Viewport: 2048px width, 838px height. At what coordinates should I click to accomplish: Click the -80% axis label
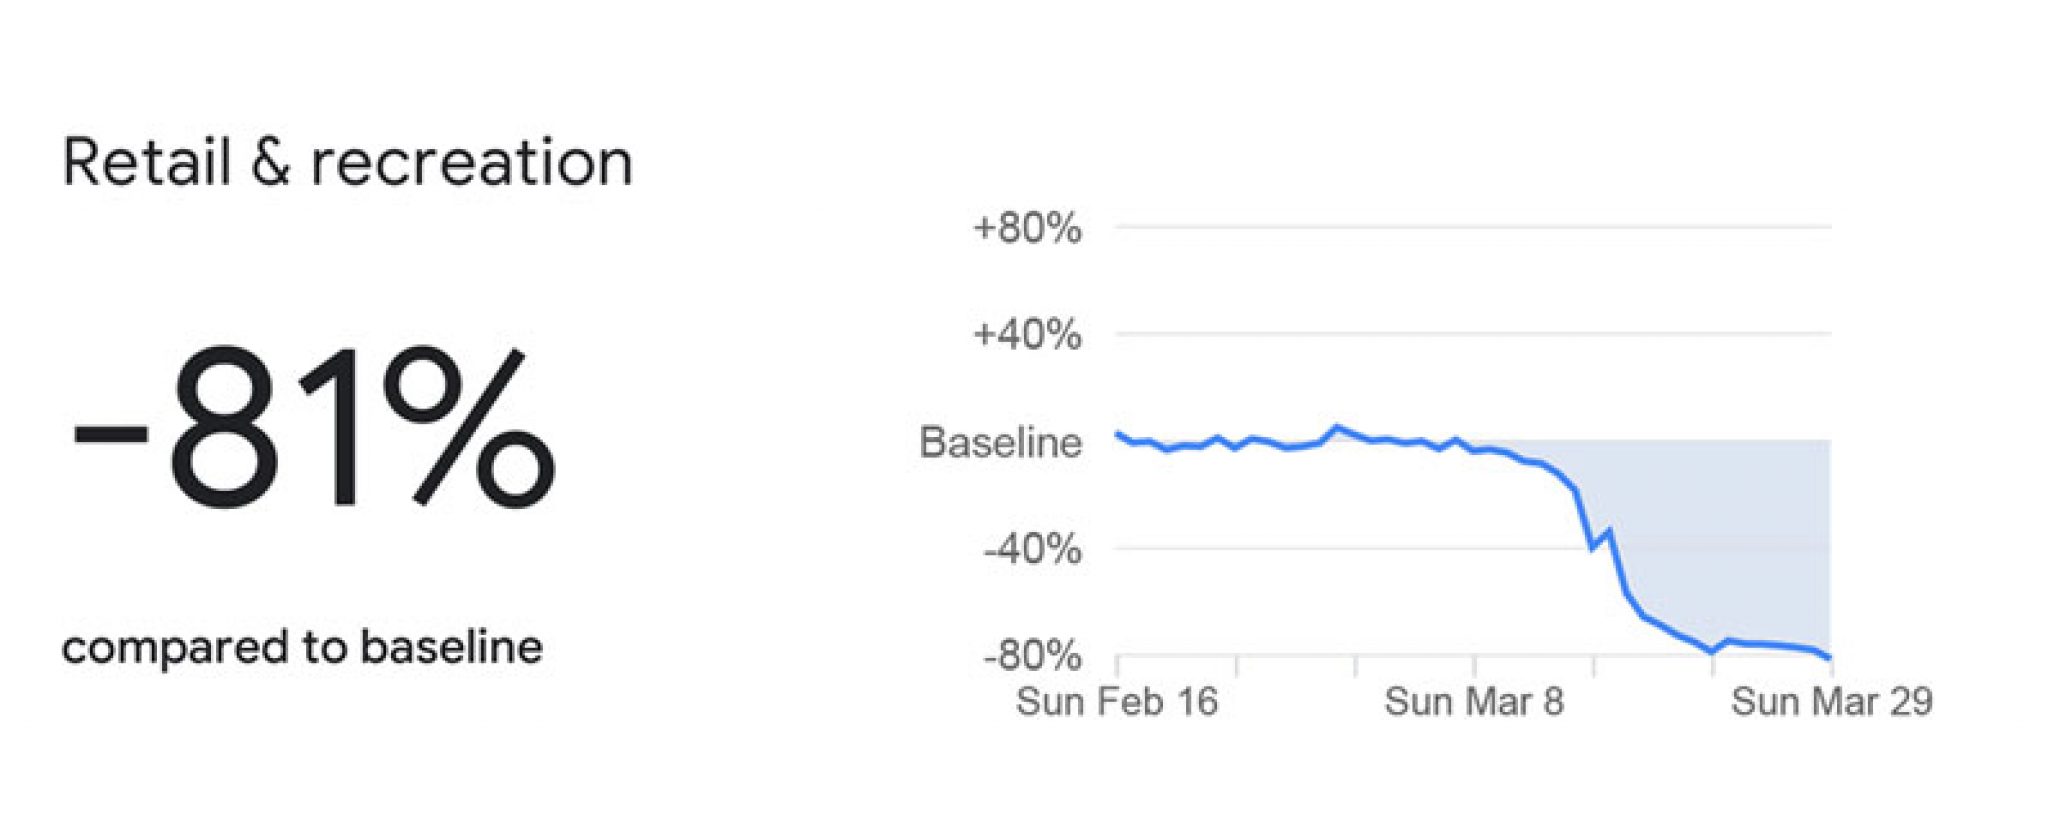[x=1032, y=656]
